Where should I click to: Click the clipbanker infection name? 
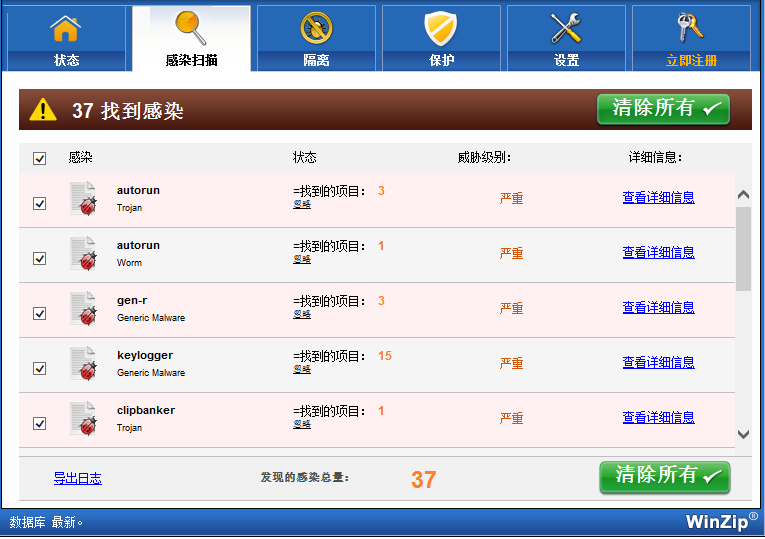click(146, 410)
